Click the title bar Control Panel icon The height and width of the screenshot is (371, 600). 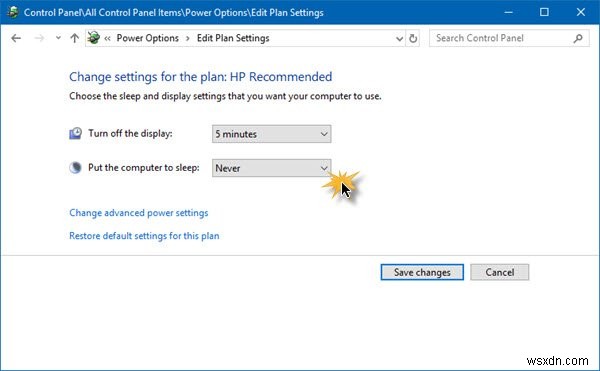[12, 12]
